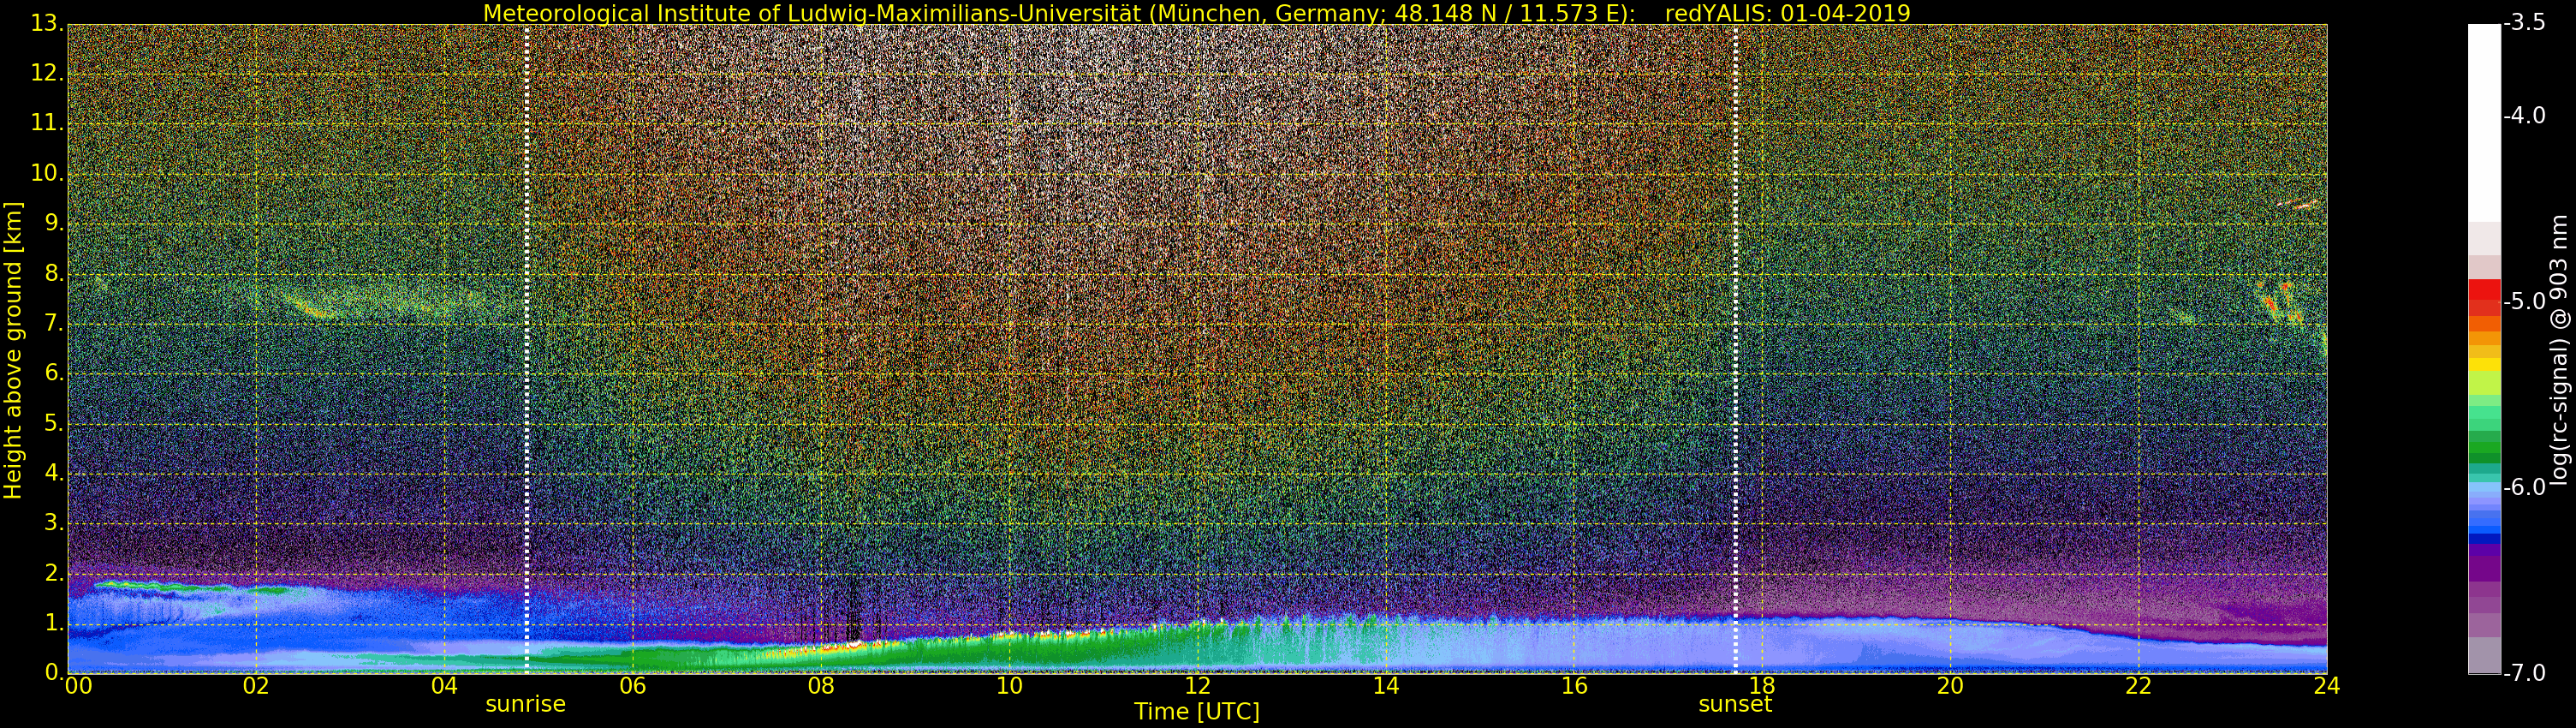This screenshot has height=728, width=2576.
Task: Select the 'Height above ground [km]' axis label
Action: point(13,350)
